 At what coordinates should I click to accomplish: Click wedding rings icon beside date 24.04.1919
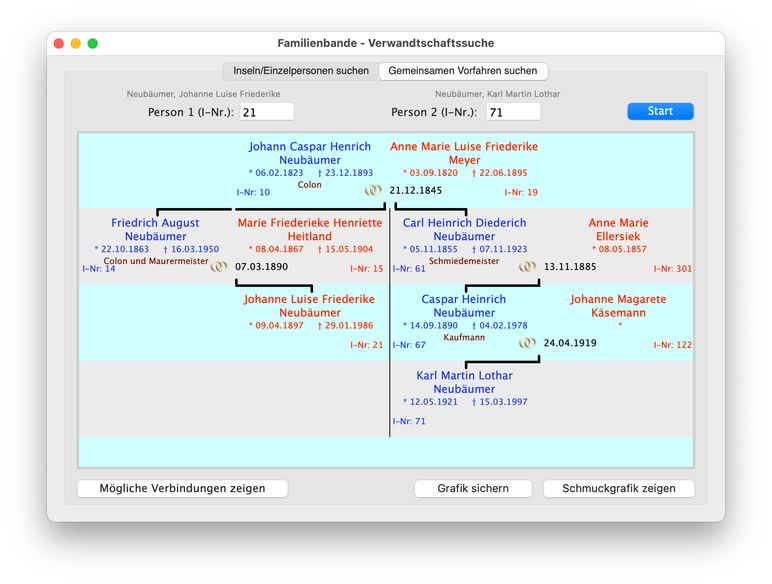click(527, 343)
